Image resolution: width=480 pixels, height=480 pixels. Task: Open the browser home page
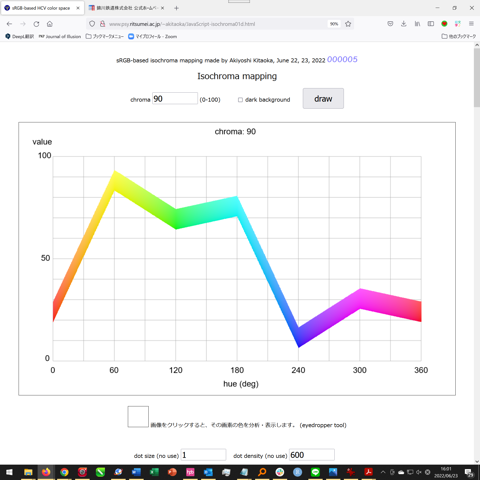(x=50, y=24)
